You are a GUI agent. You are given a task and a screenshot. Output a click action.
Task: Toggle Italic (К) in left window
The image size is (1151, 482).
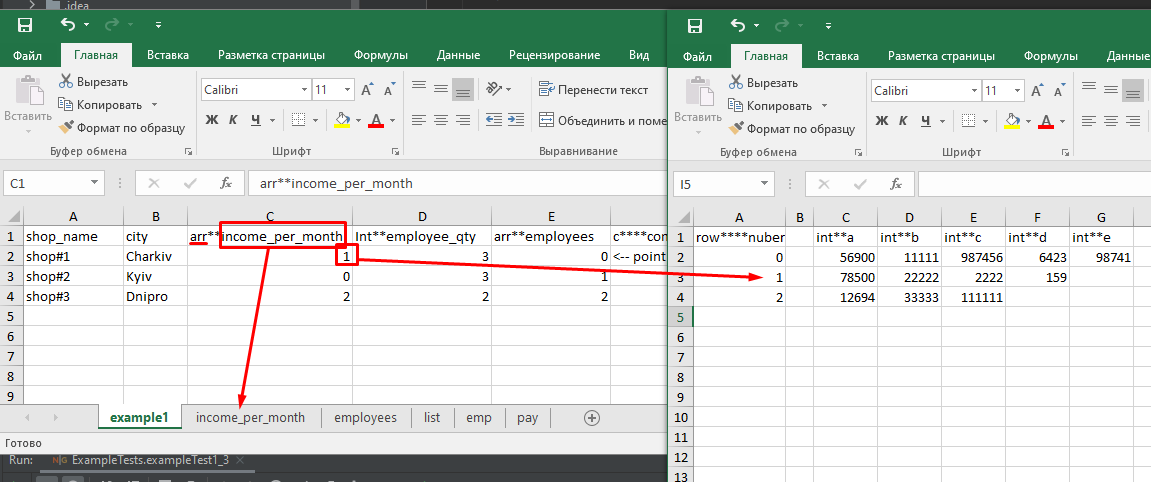(233, 120)
